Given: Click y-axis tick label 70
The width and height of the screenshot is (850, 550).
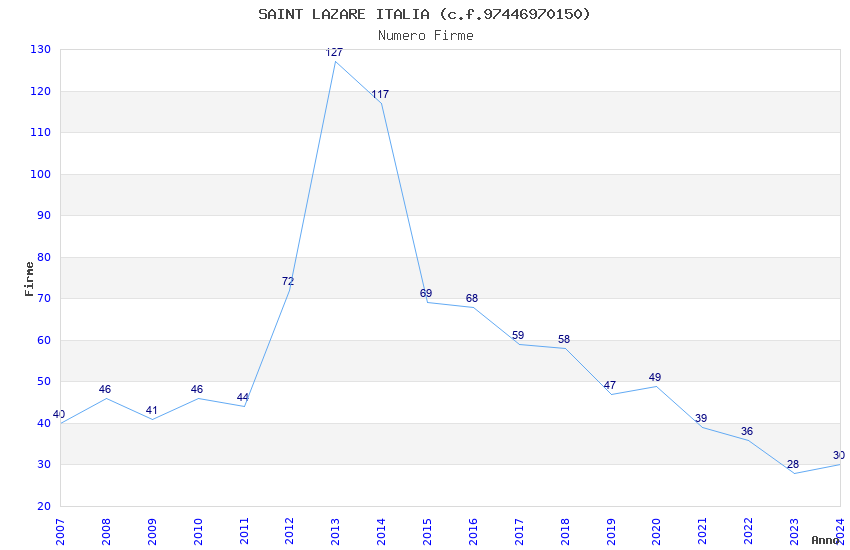Looking at the screenshot, I should pos(44,298).
